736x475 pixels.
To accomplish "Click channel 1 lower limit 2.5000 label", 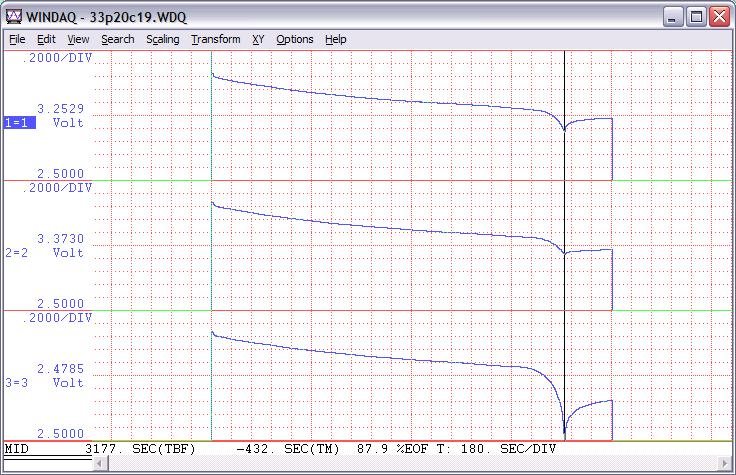I will (x=61, y=174).
